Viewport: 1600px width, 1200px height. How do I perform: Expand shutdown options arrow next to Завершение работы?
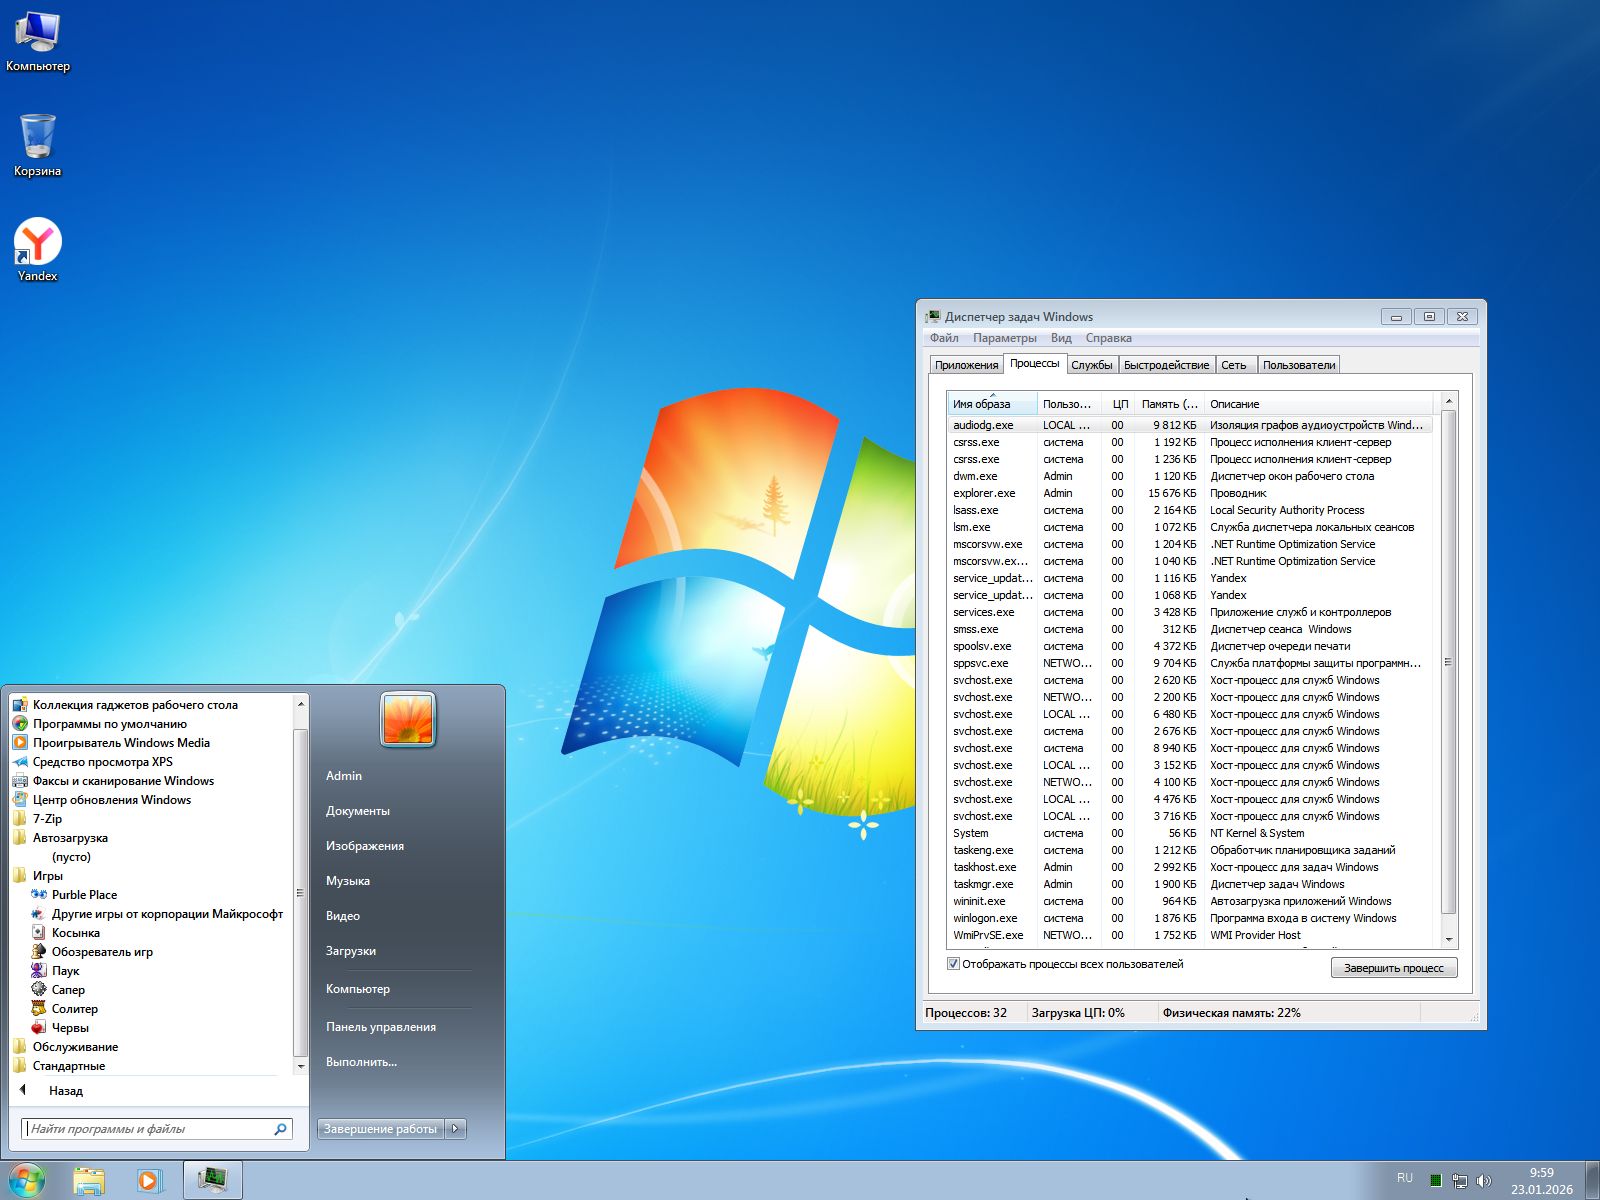coord(455,1128)
